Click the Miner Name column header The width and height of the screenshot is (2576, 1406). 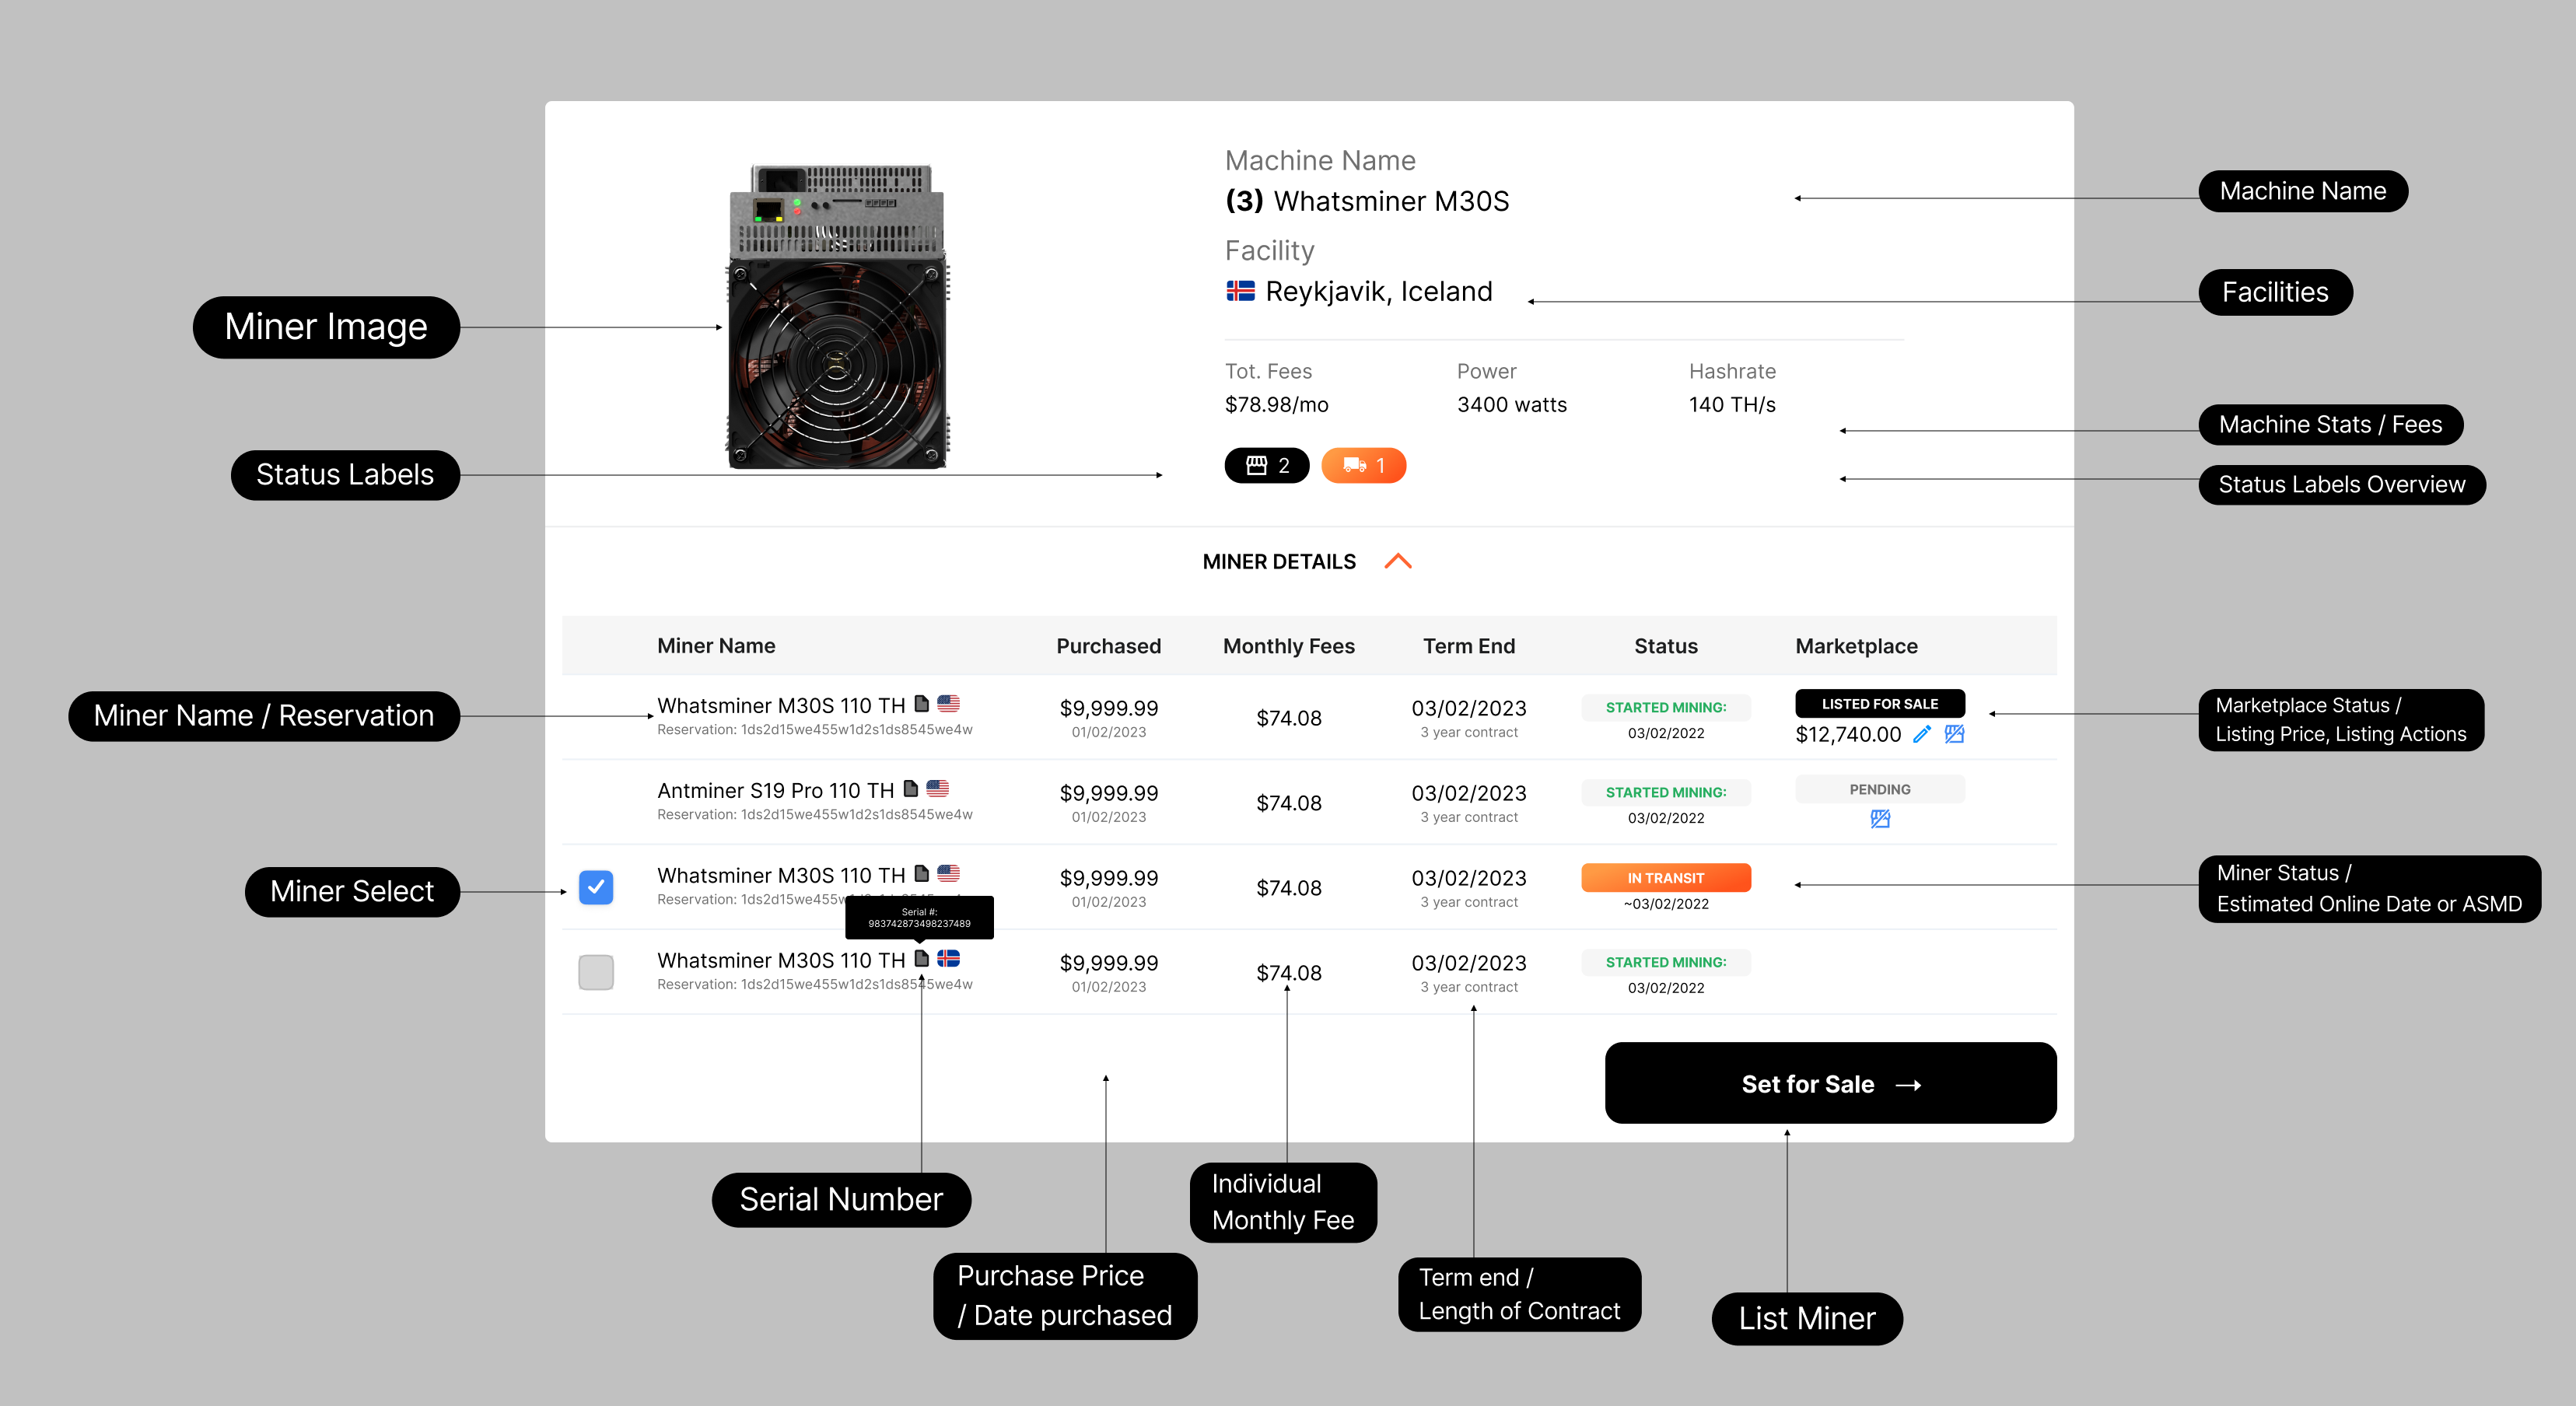[x=716, y=646]
